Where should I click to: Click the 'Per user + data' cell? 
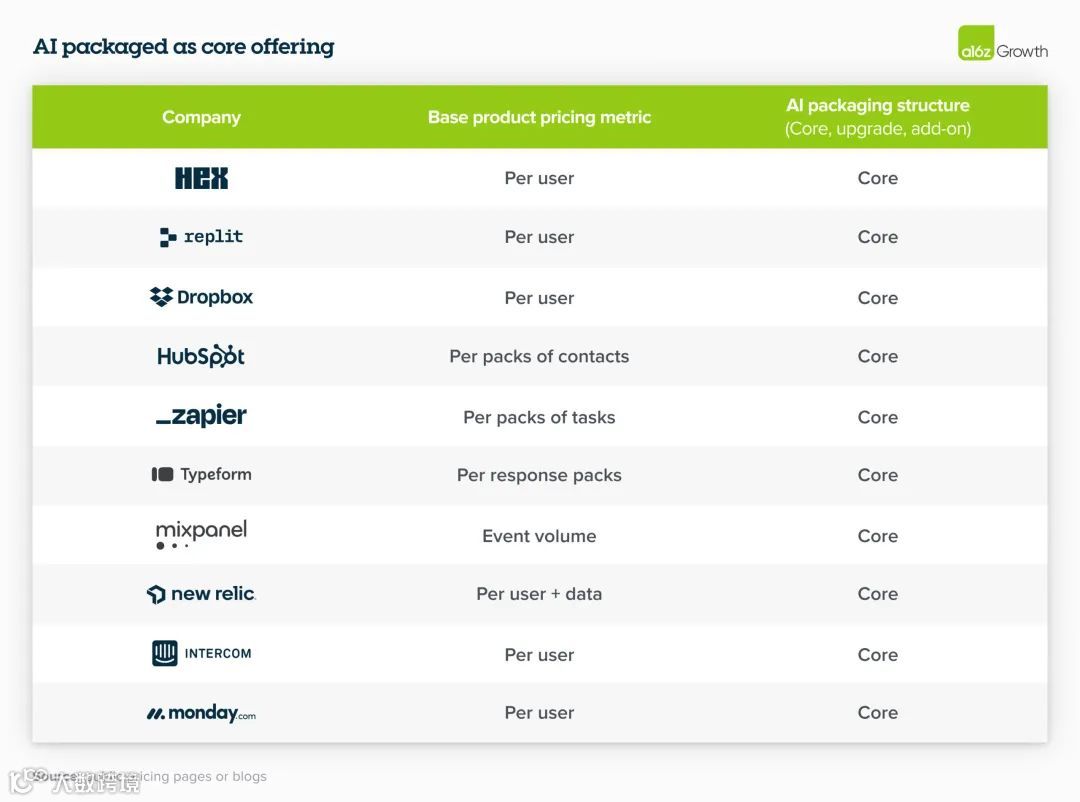[539, 594]
